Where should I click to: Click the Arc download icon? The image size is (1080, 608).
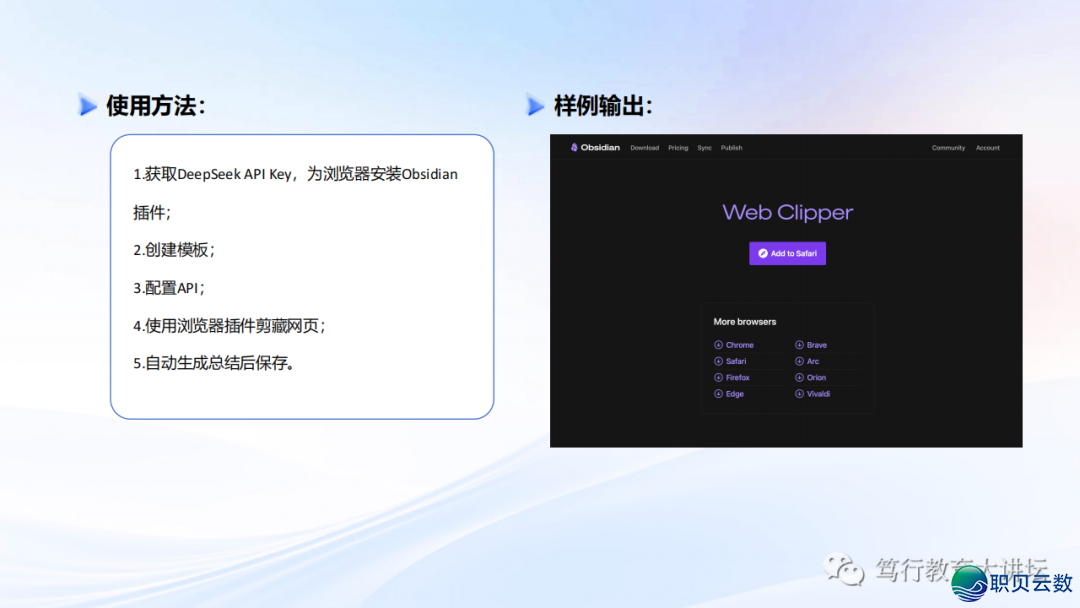(x=799, y=361)
